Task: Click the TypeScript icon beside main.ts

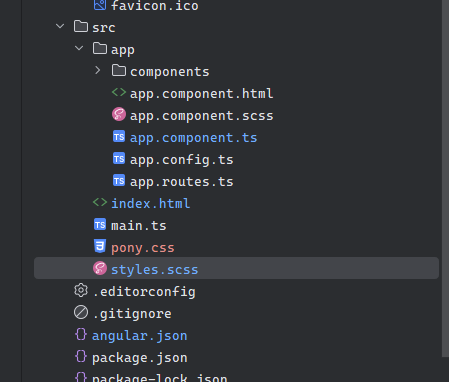Action: 100,224
